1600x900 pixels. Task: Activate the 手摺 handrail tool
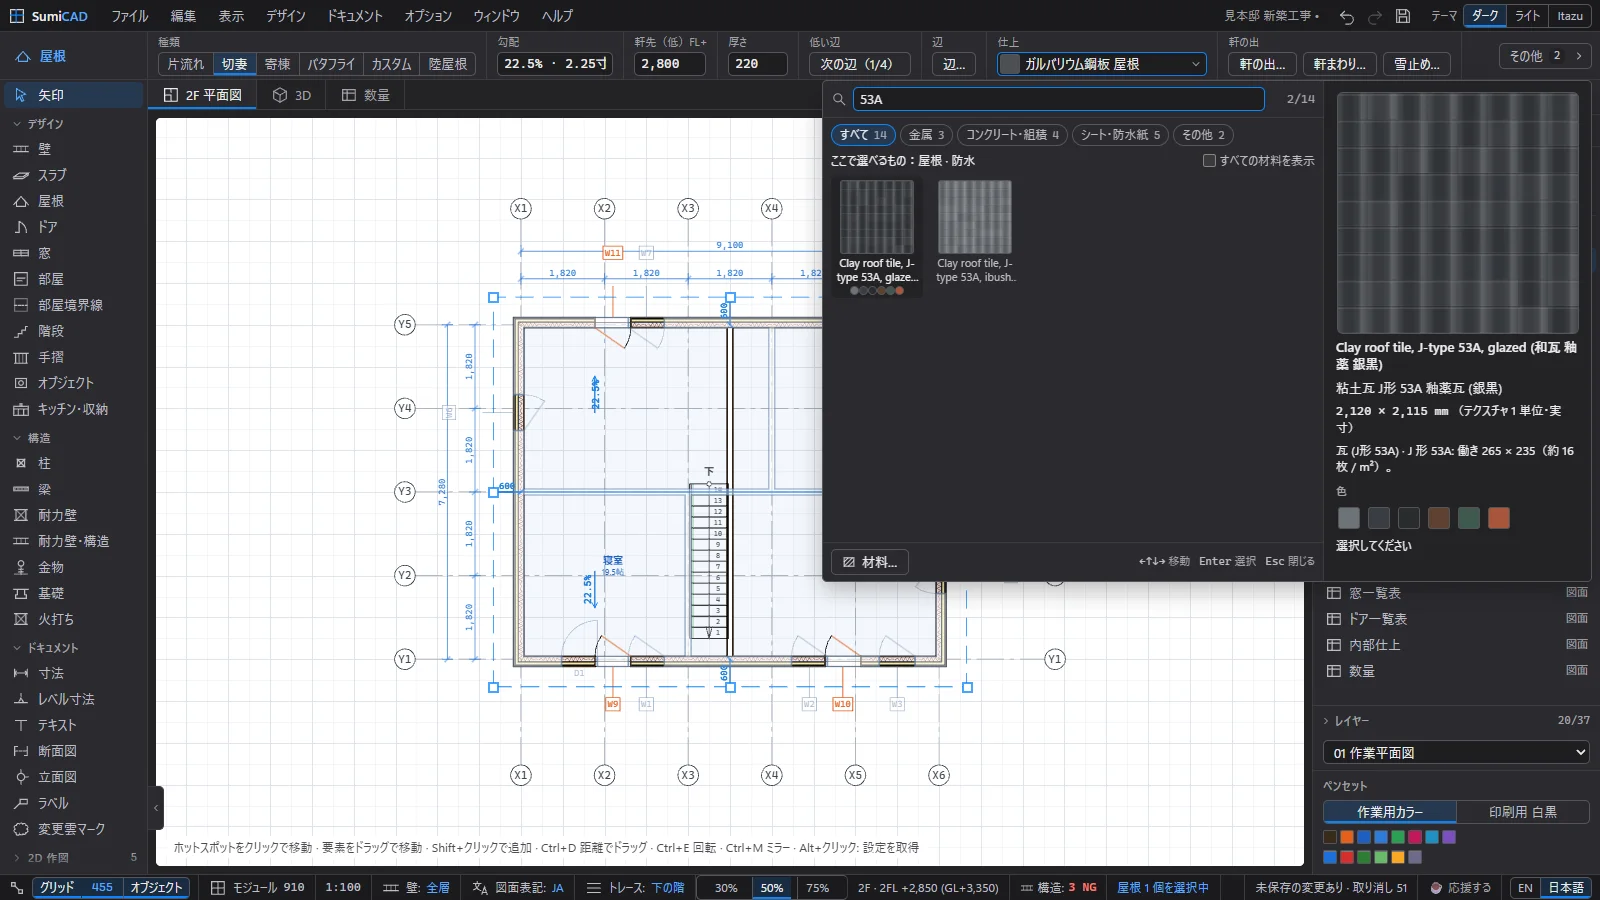pos(72,357)
